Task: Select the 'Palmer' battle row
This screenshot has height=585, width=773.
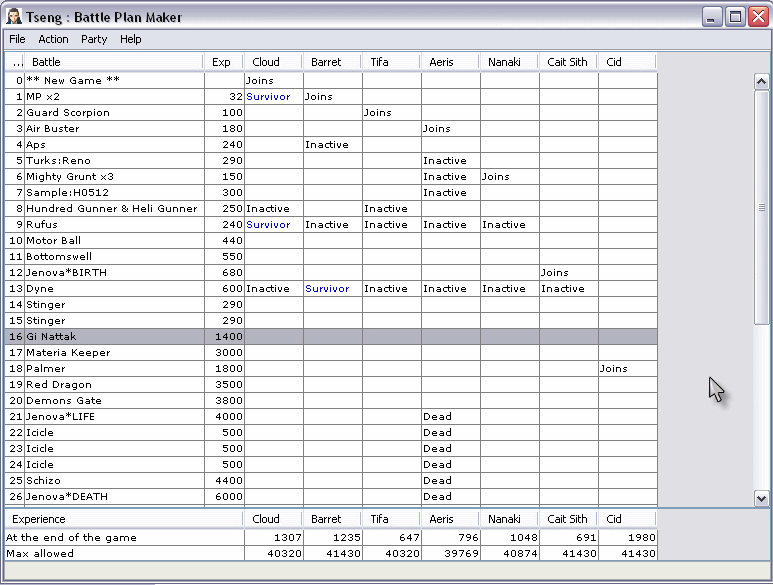Action: [x=331, y=369]
